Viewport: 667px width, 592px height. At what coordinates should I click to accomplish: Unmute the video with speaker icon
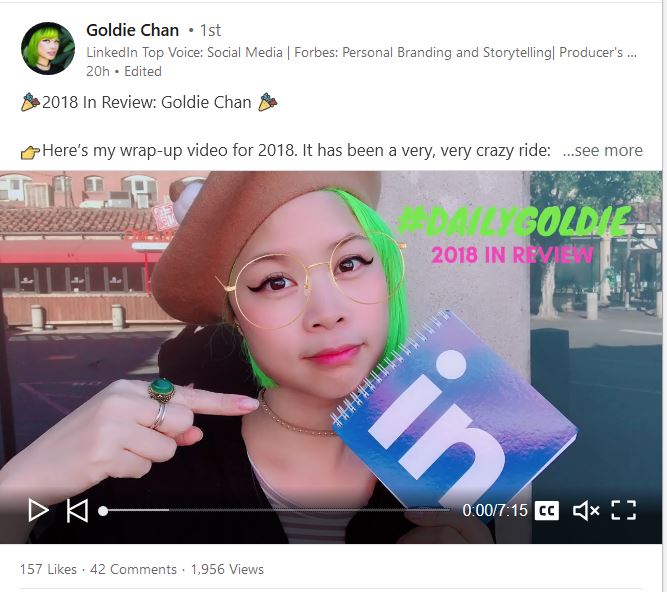pos(586,510)
